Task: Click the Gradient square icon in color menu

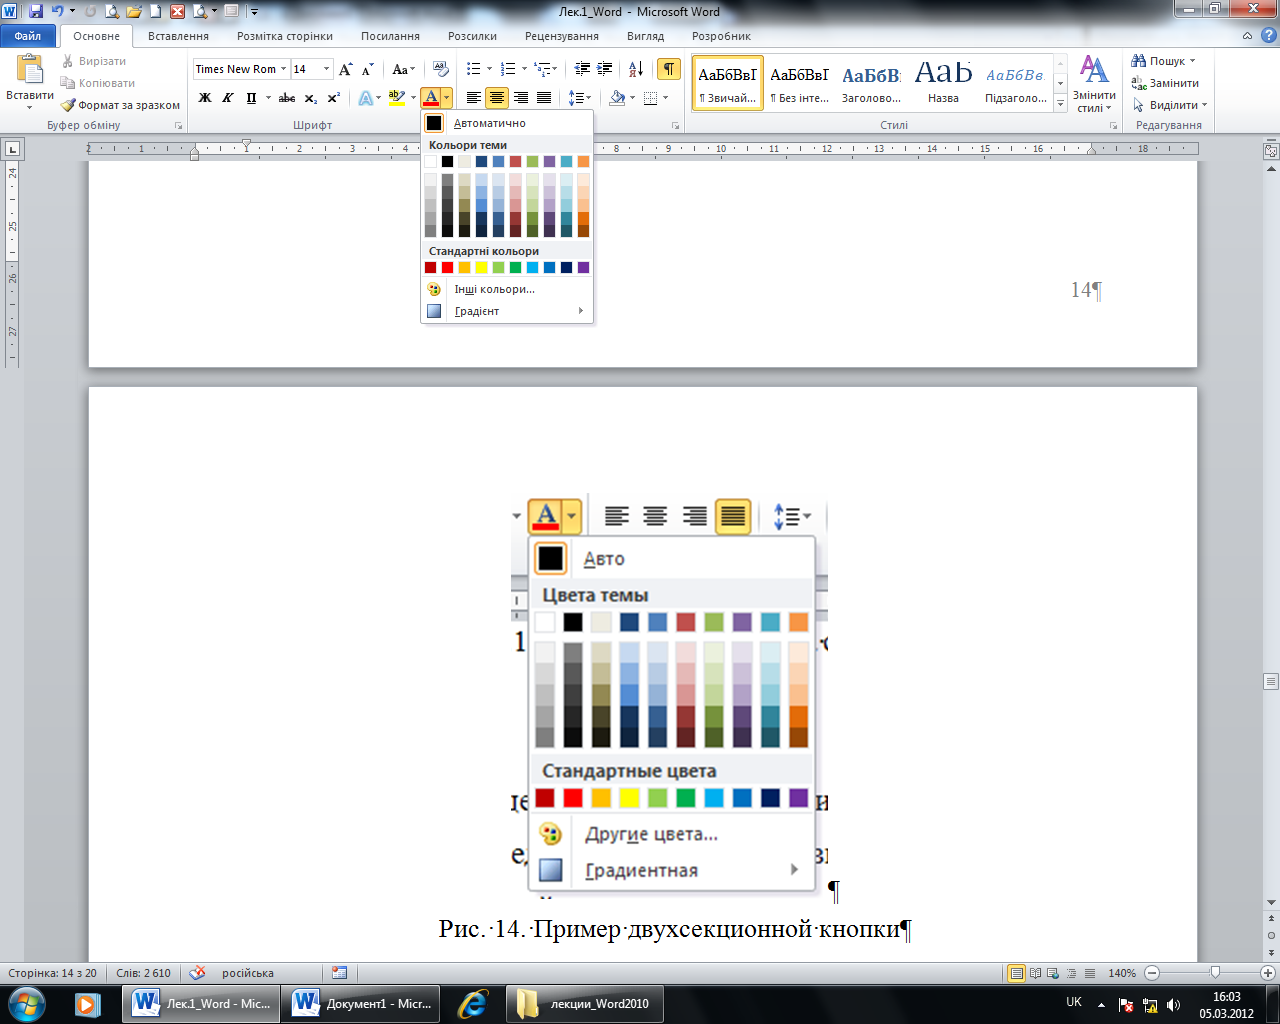Action: pyautogui.click(x=434, y=311)
